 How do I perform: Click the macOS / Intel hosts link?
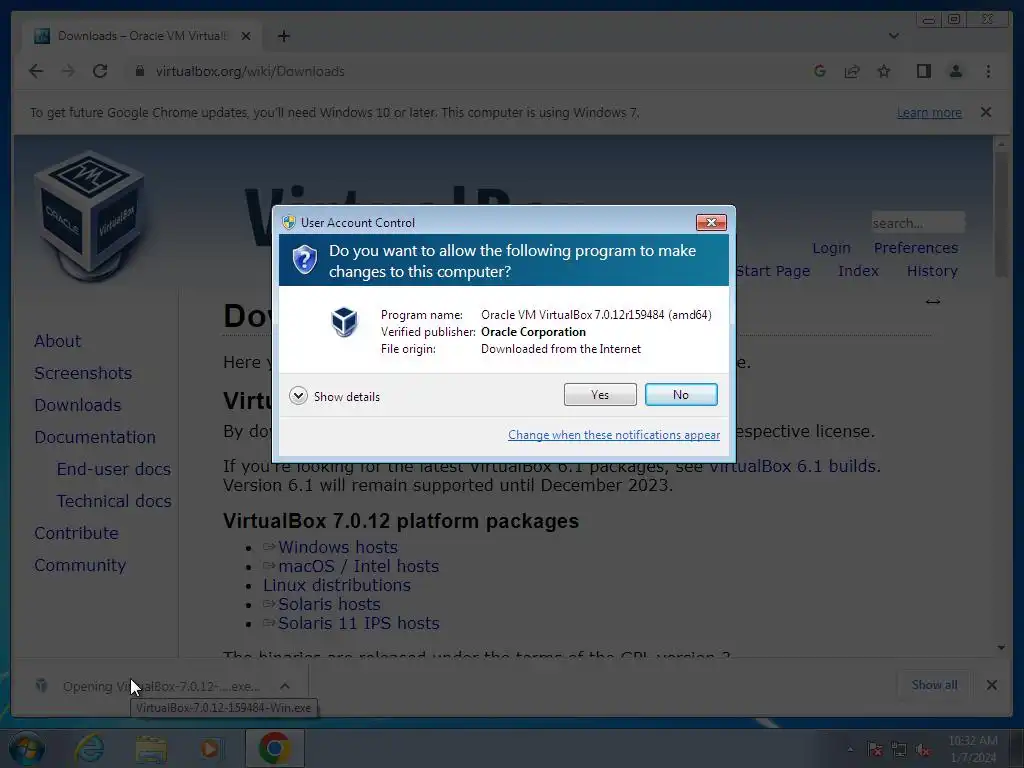pos(359,566)
